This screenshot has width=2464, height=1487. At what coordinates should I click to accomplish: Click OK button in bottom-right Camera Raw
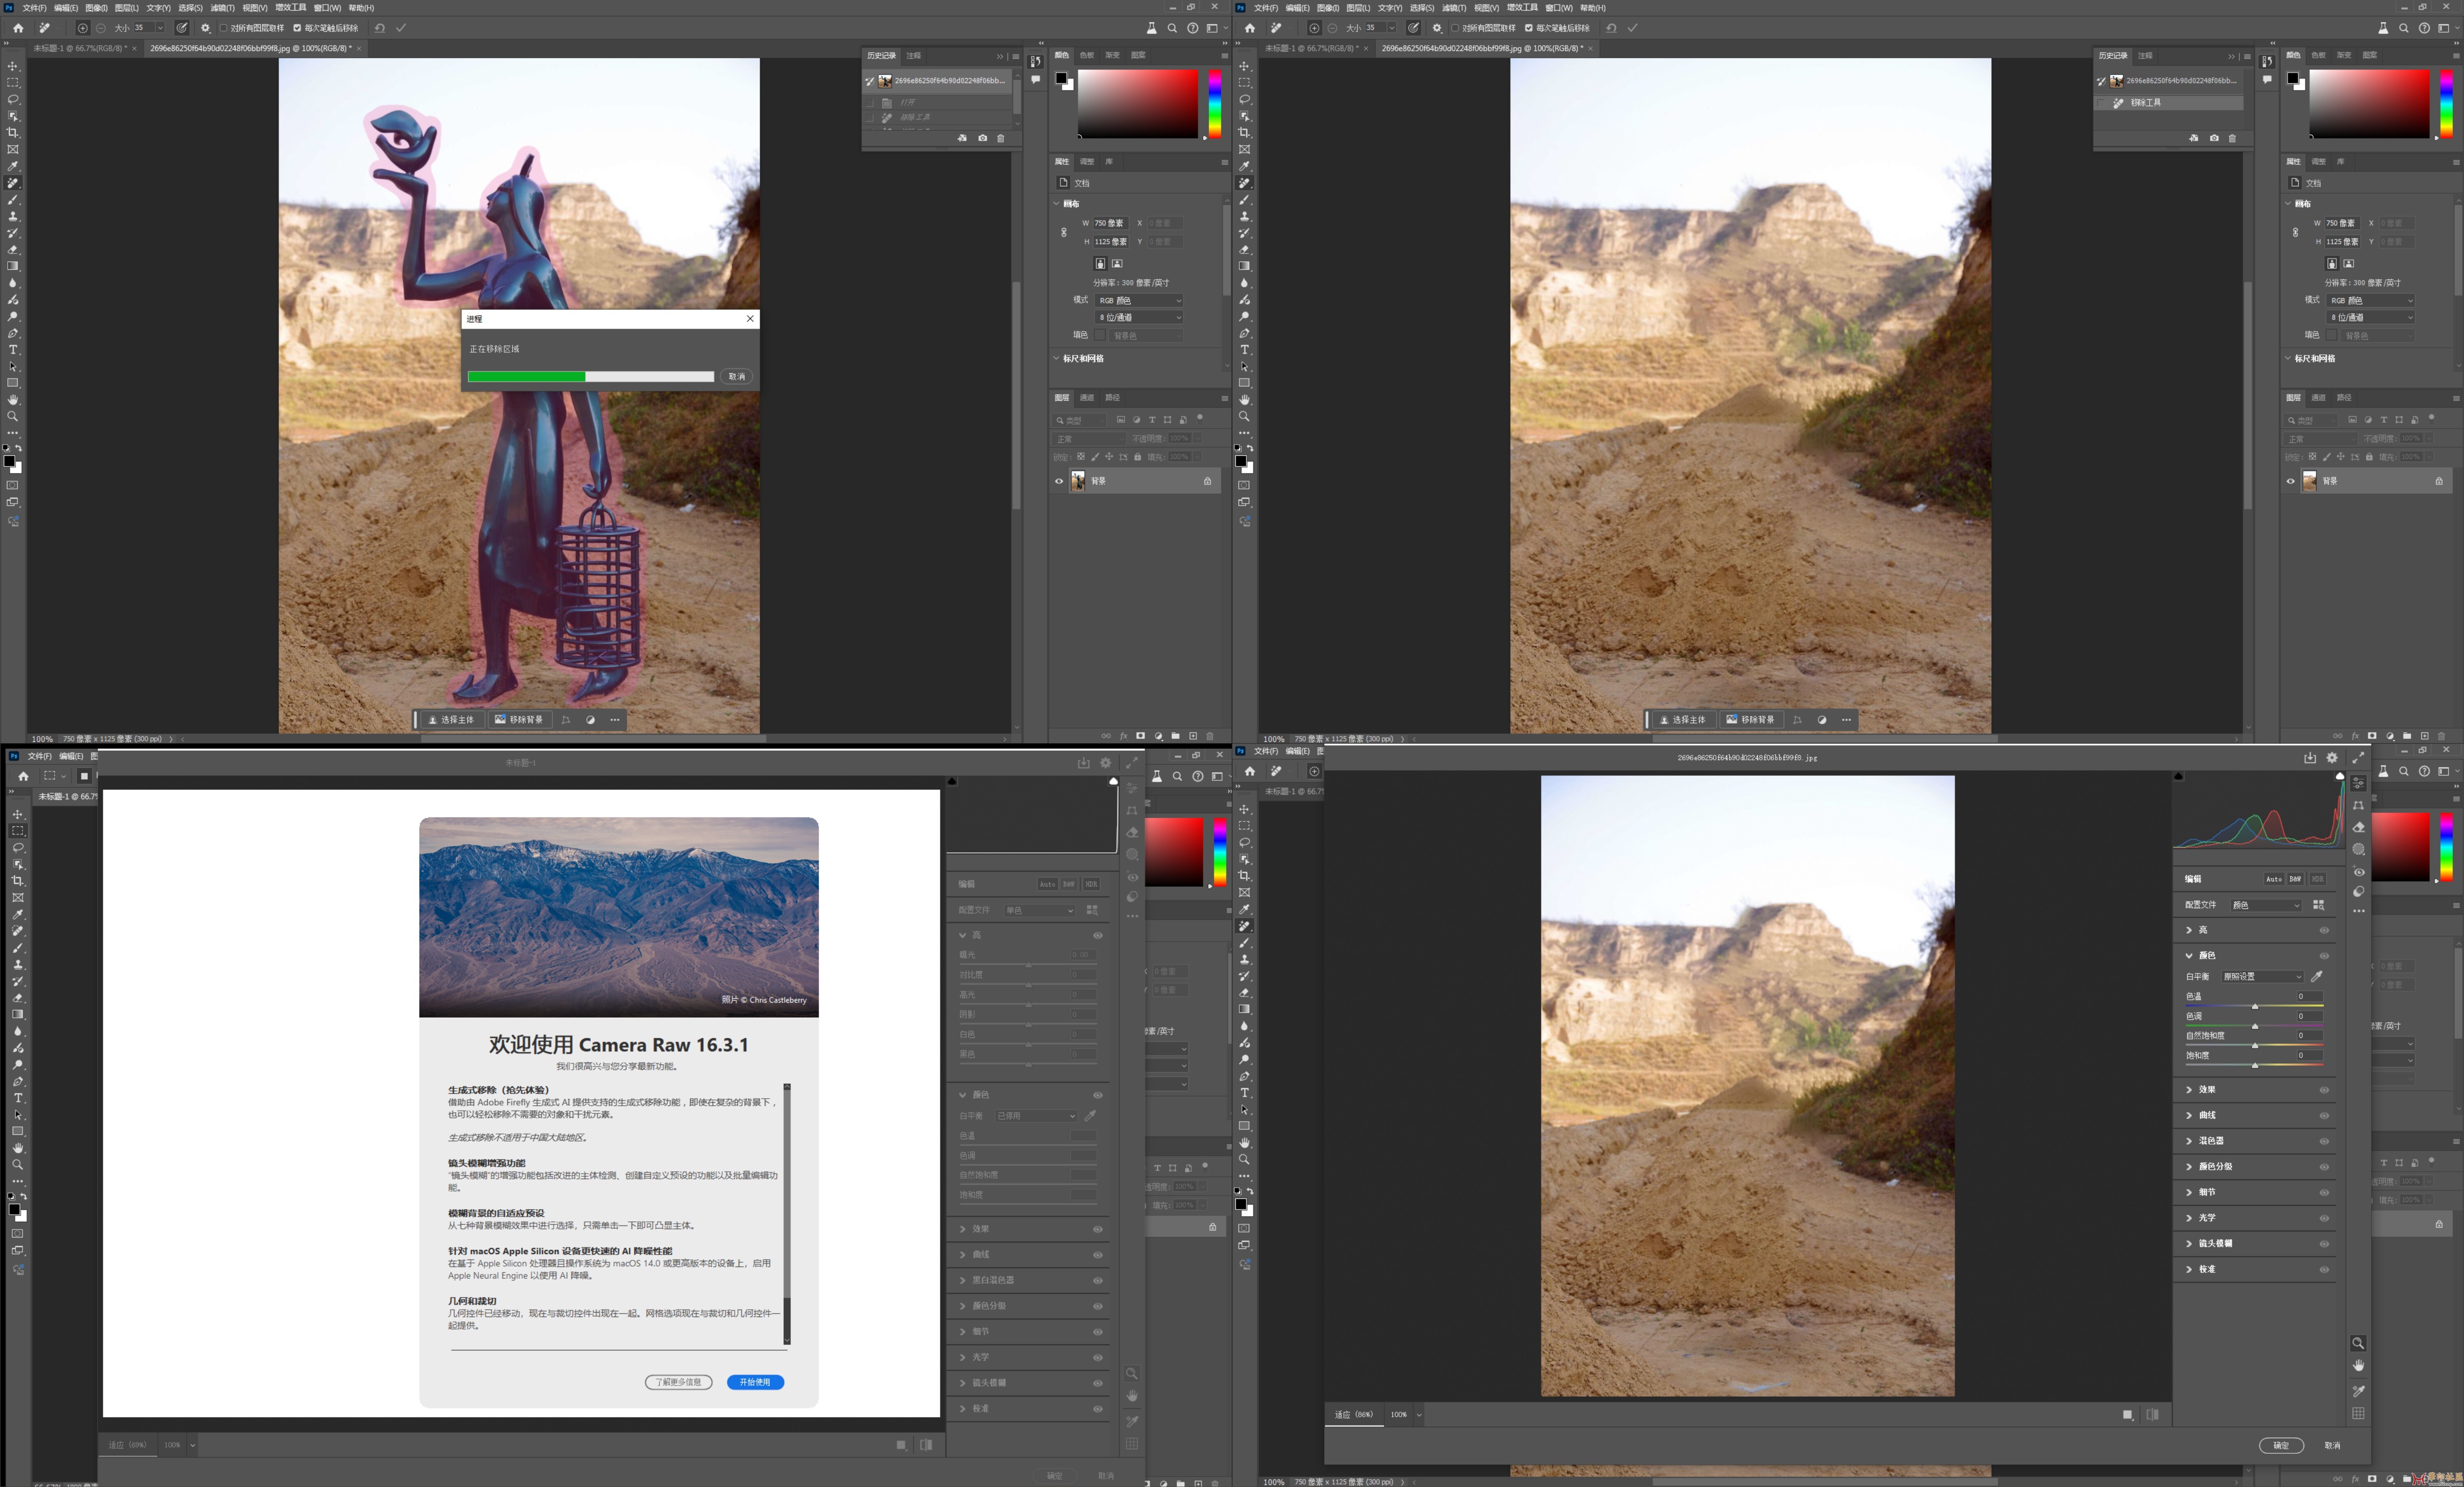[x=2281, y=1445]
